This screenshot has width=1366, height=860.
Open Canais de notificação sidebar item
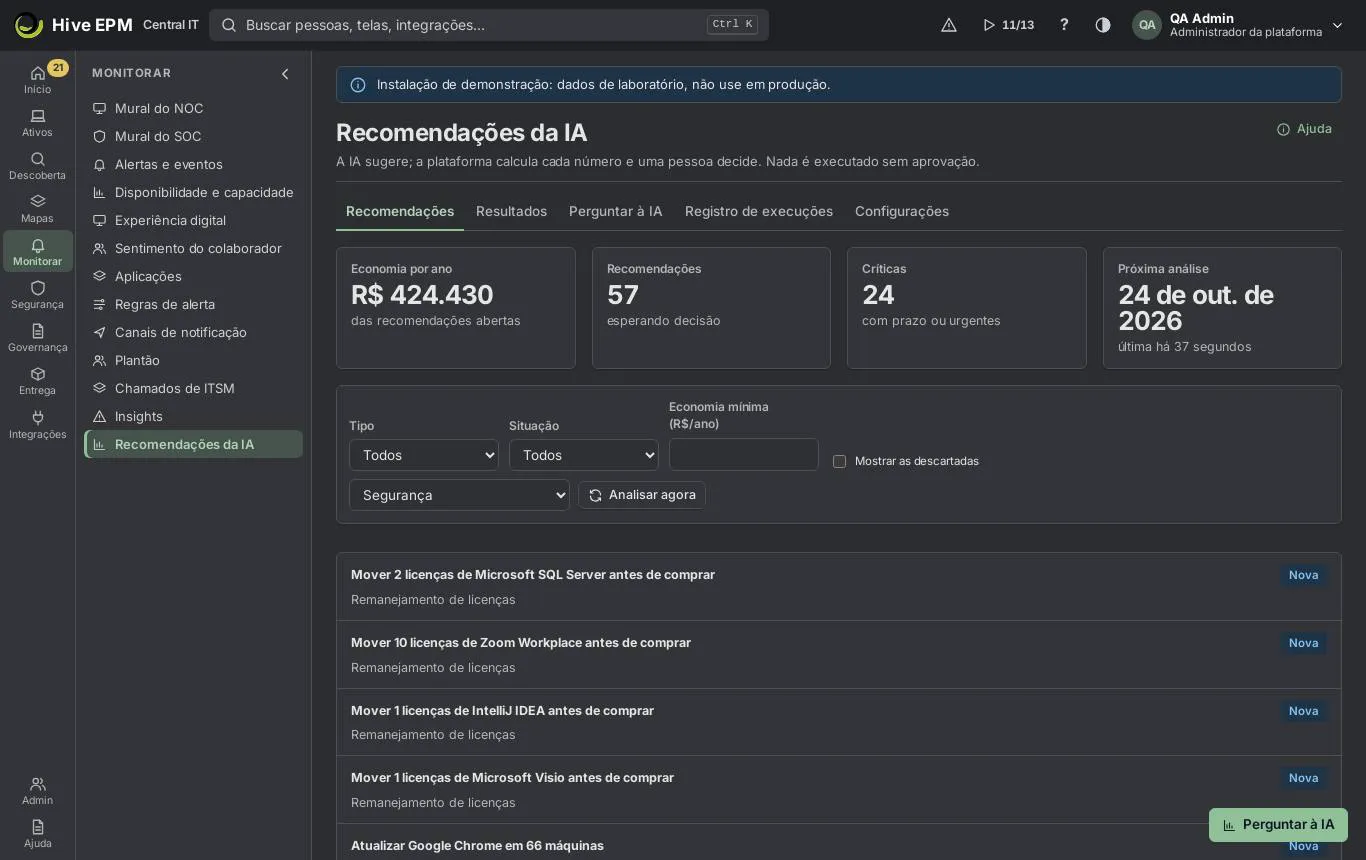(194, 332)
